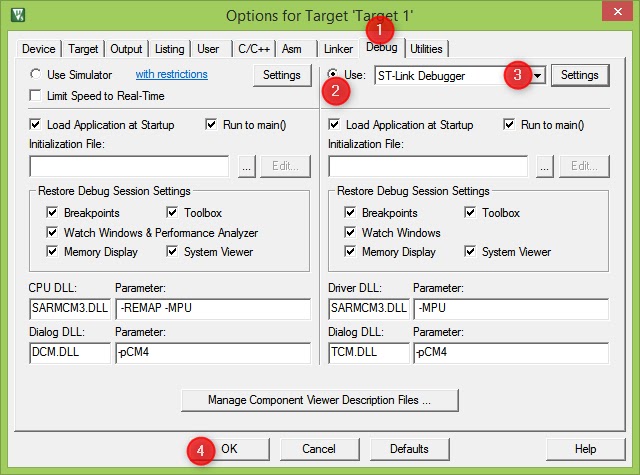640x475 pixels.
Task: Browse for simulator initialization file
Action: (247, 166)
